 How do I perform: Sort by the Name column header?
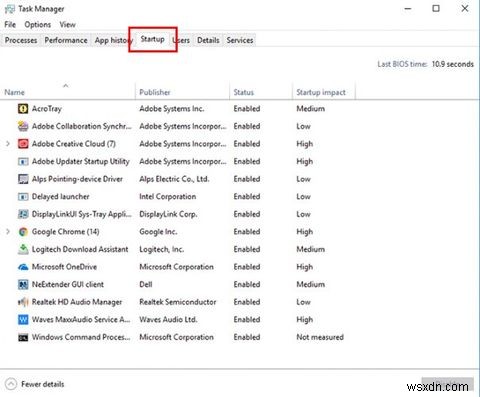pyautogui.click(x=68, y=92)
